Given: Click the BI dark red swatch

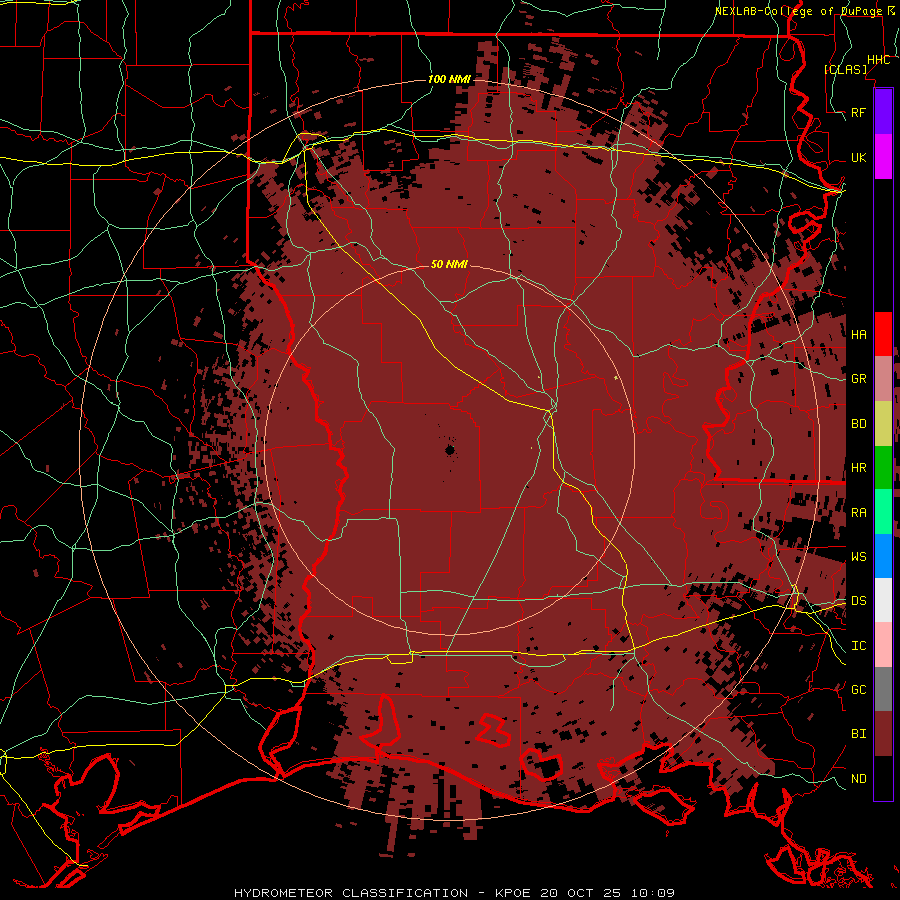Looking at the screenshot, I should point(883,734).
